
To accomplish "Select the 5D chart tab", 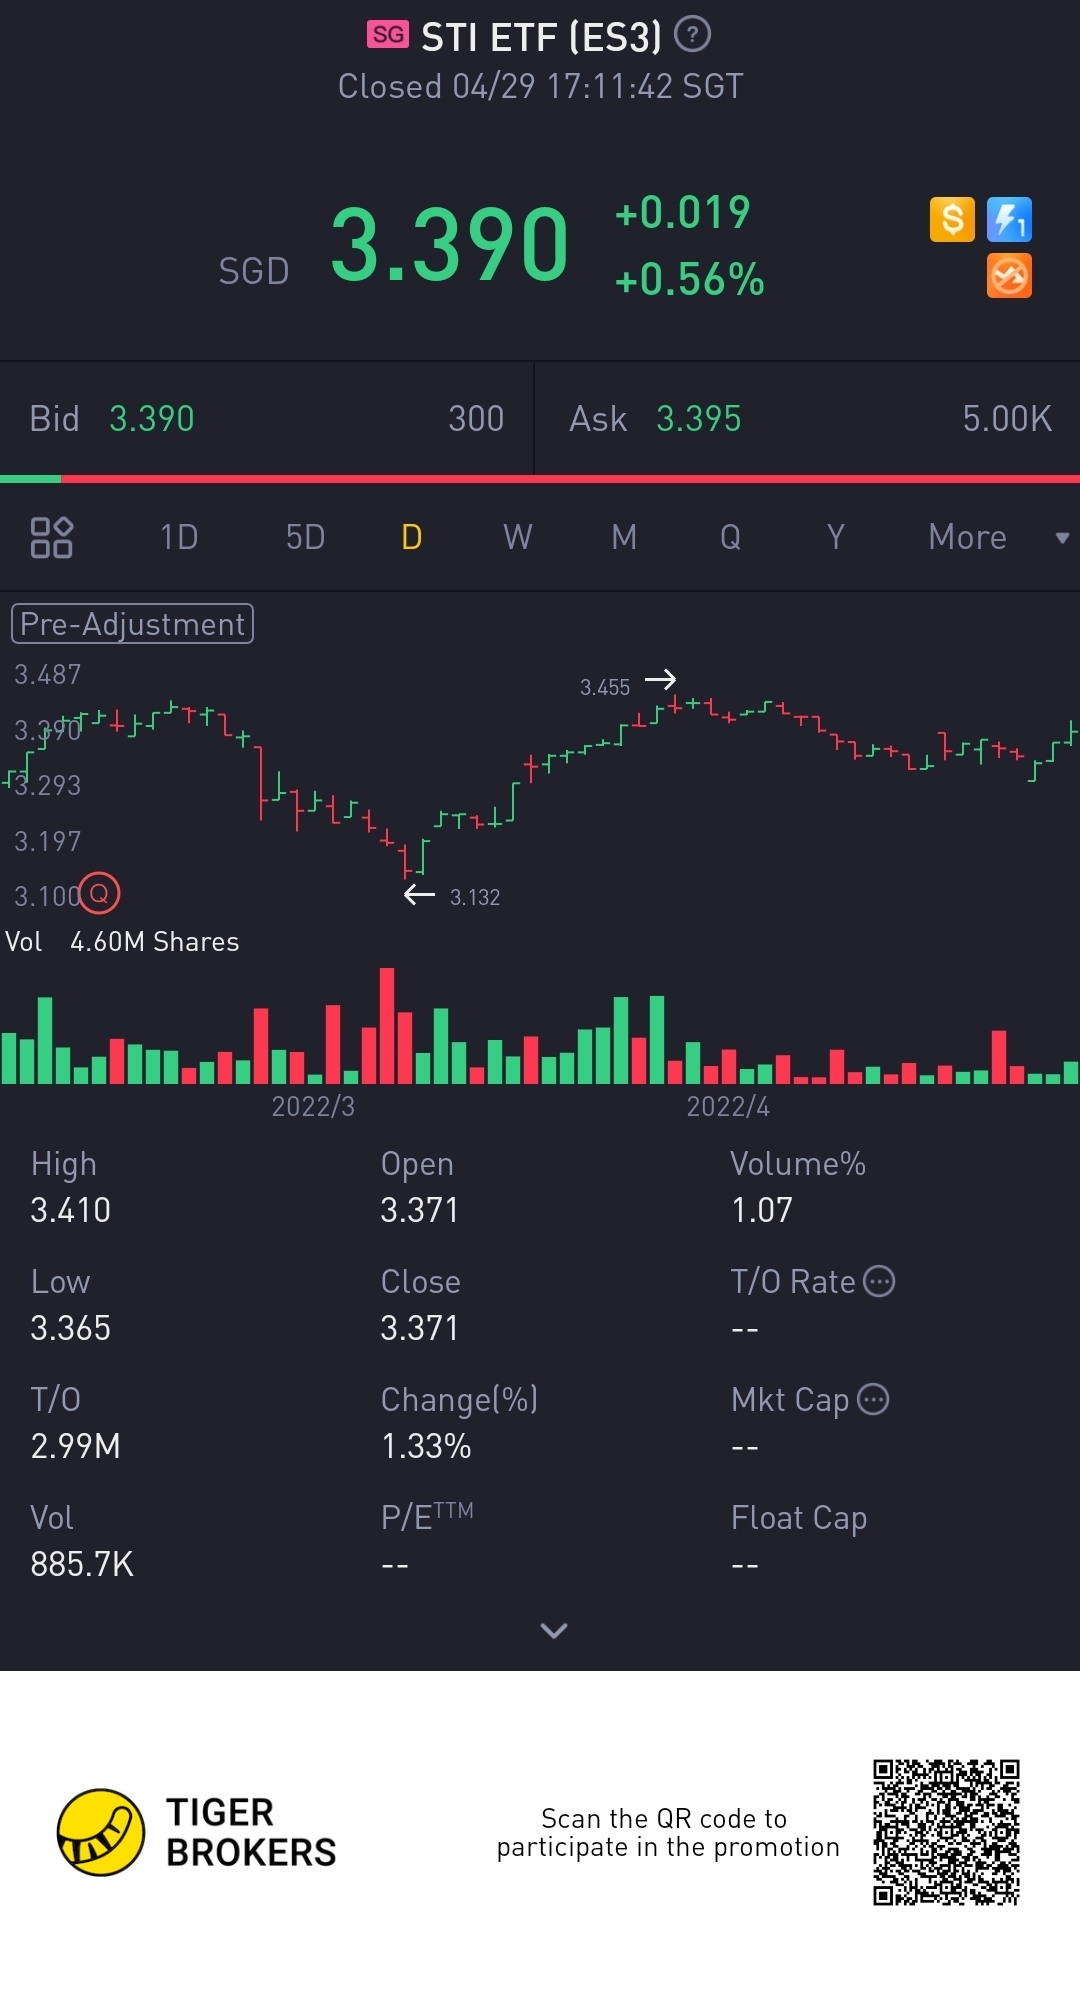I will tap(305, 537).
